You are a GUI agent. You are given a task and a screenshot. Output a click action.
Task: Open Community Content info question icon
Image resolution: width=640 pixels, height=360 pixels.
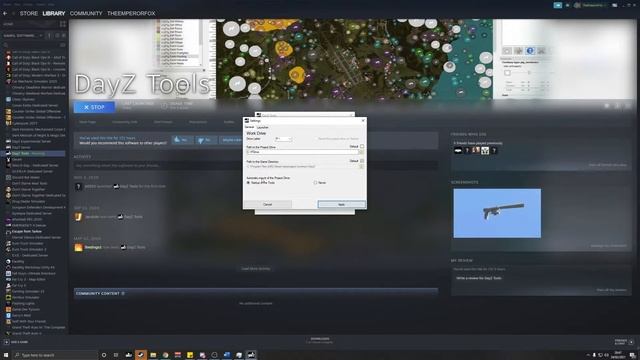pos(123,293)
